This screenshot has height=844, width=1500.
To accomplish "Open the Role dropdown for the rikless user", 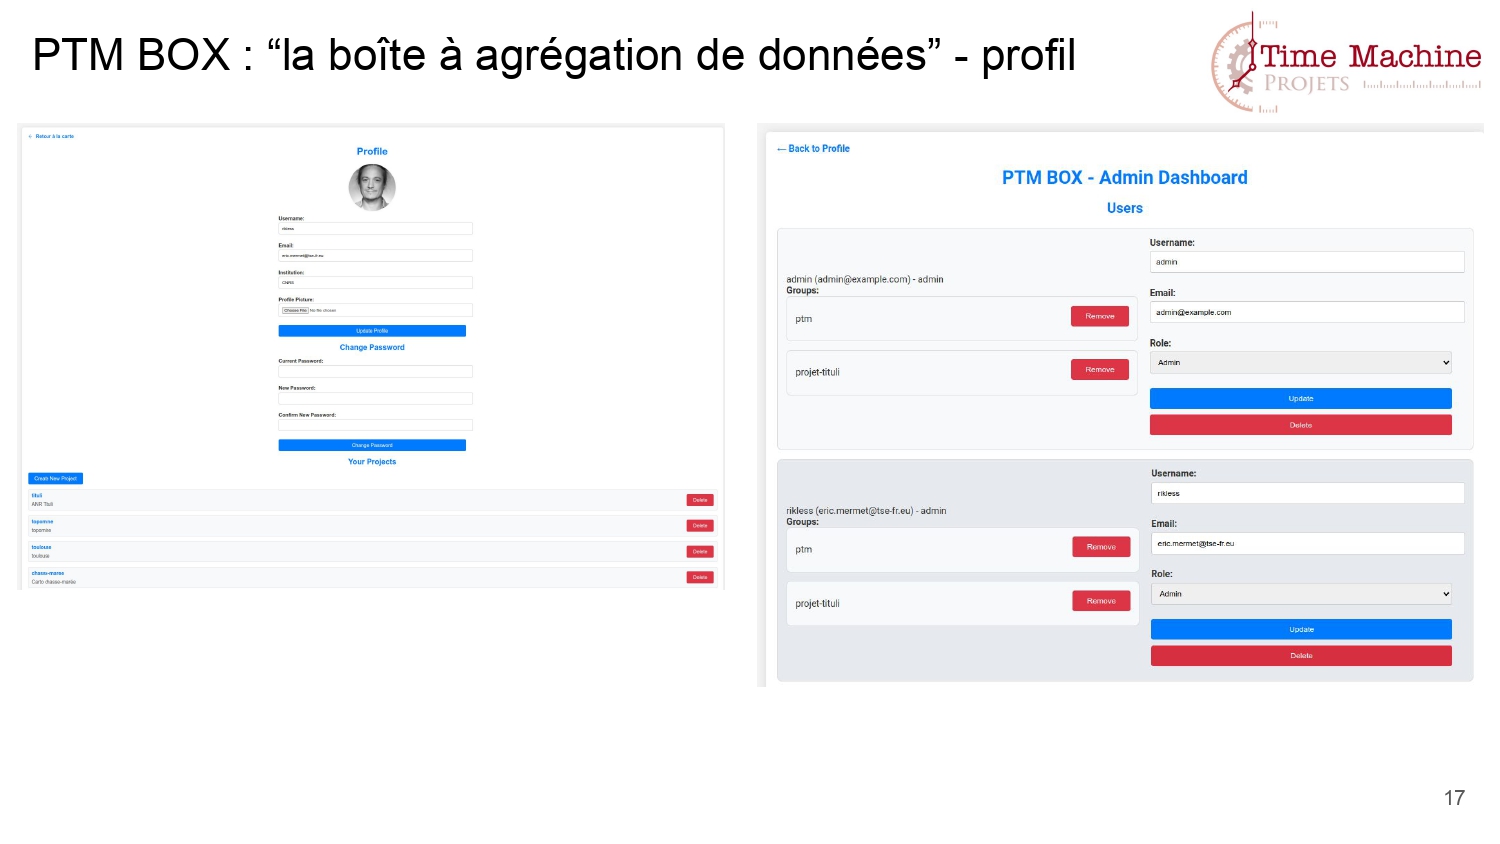I will click(x=1301, y=594).
